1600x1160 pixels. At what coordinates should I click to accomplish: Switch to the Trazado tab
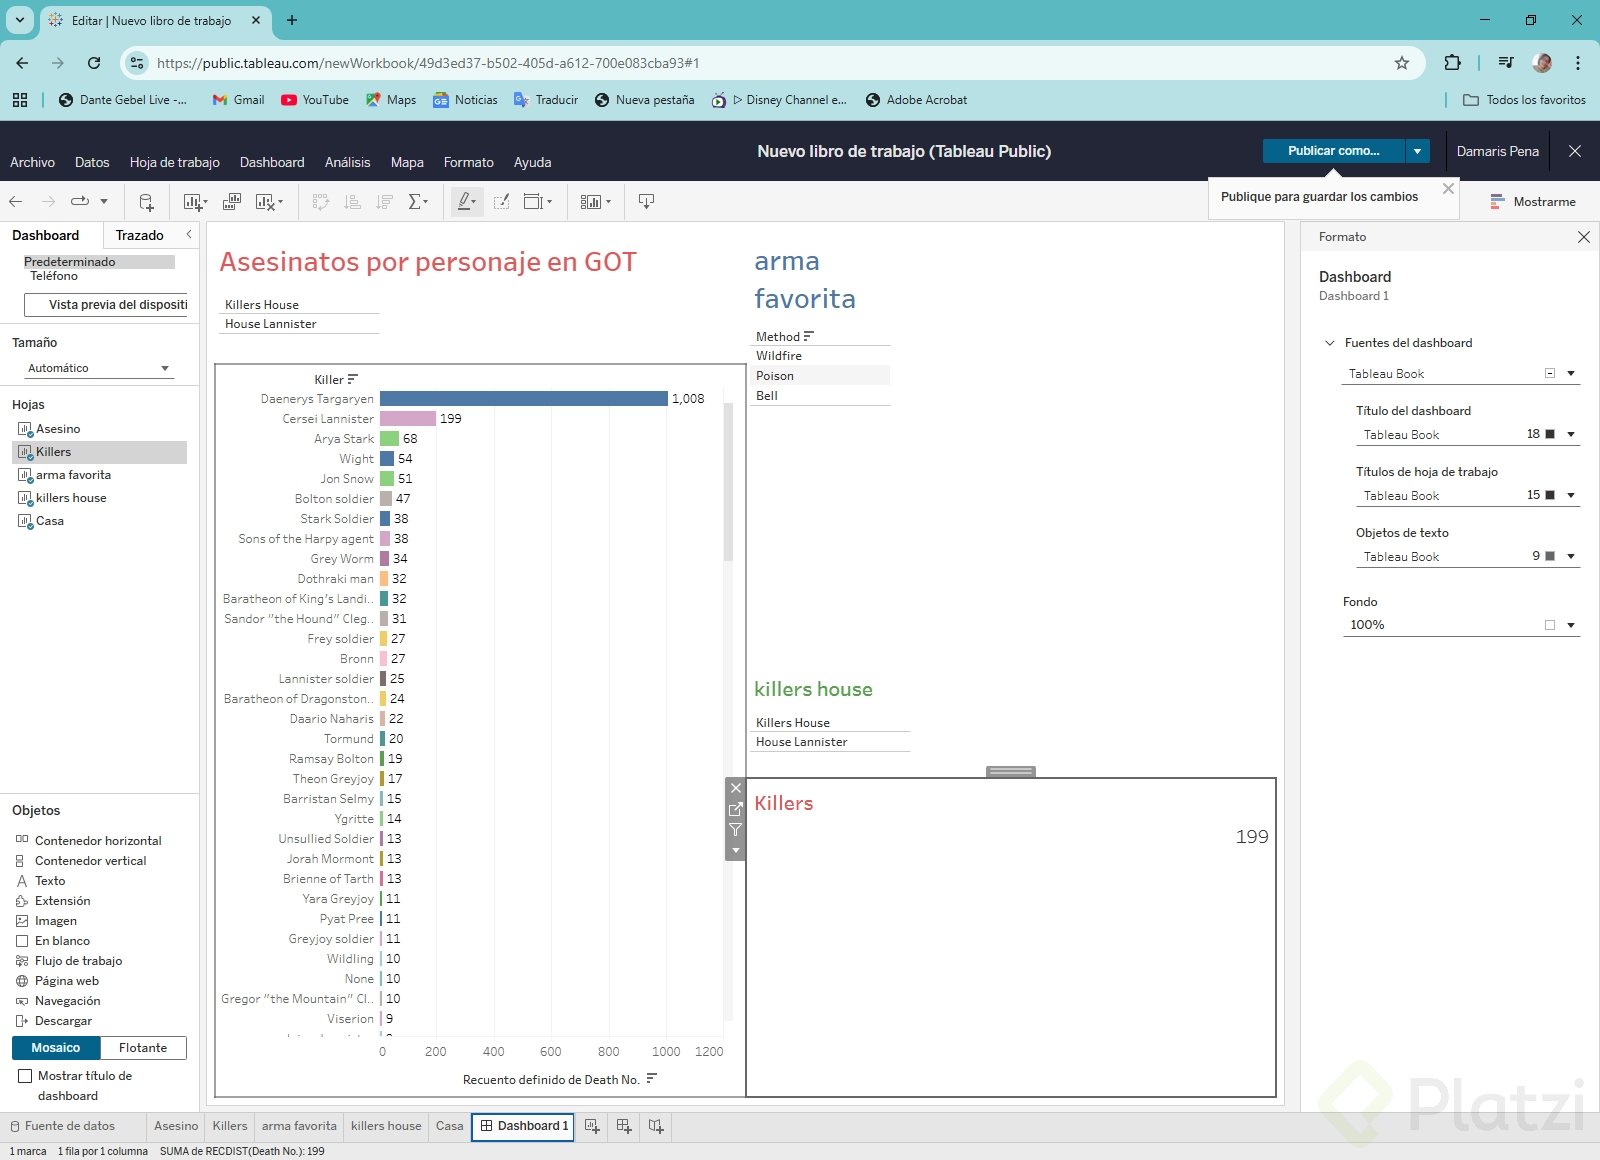point(140,235)
